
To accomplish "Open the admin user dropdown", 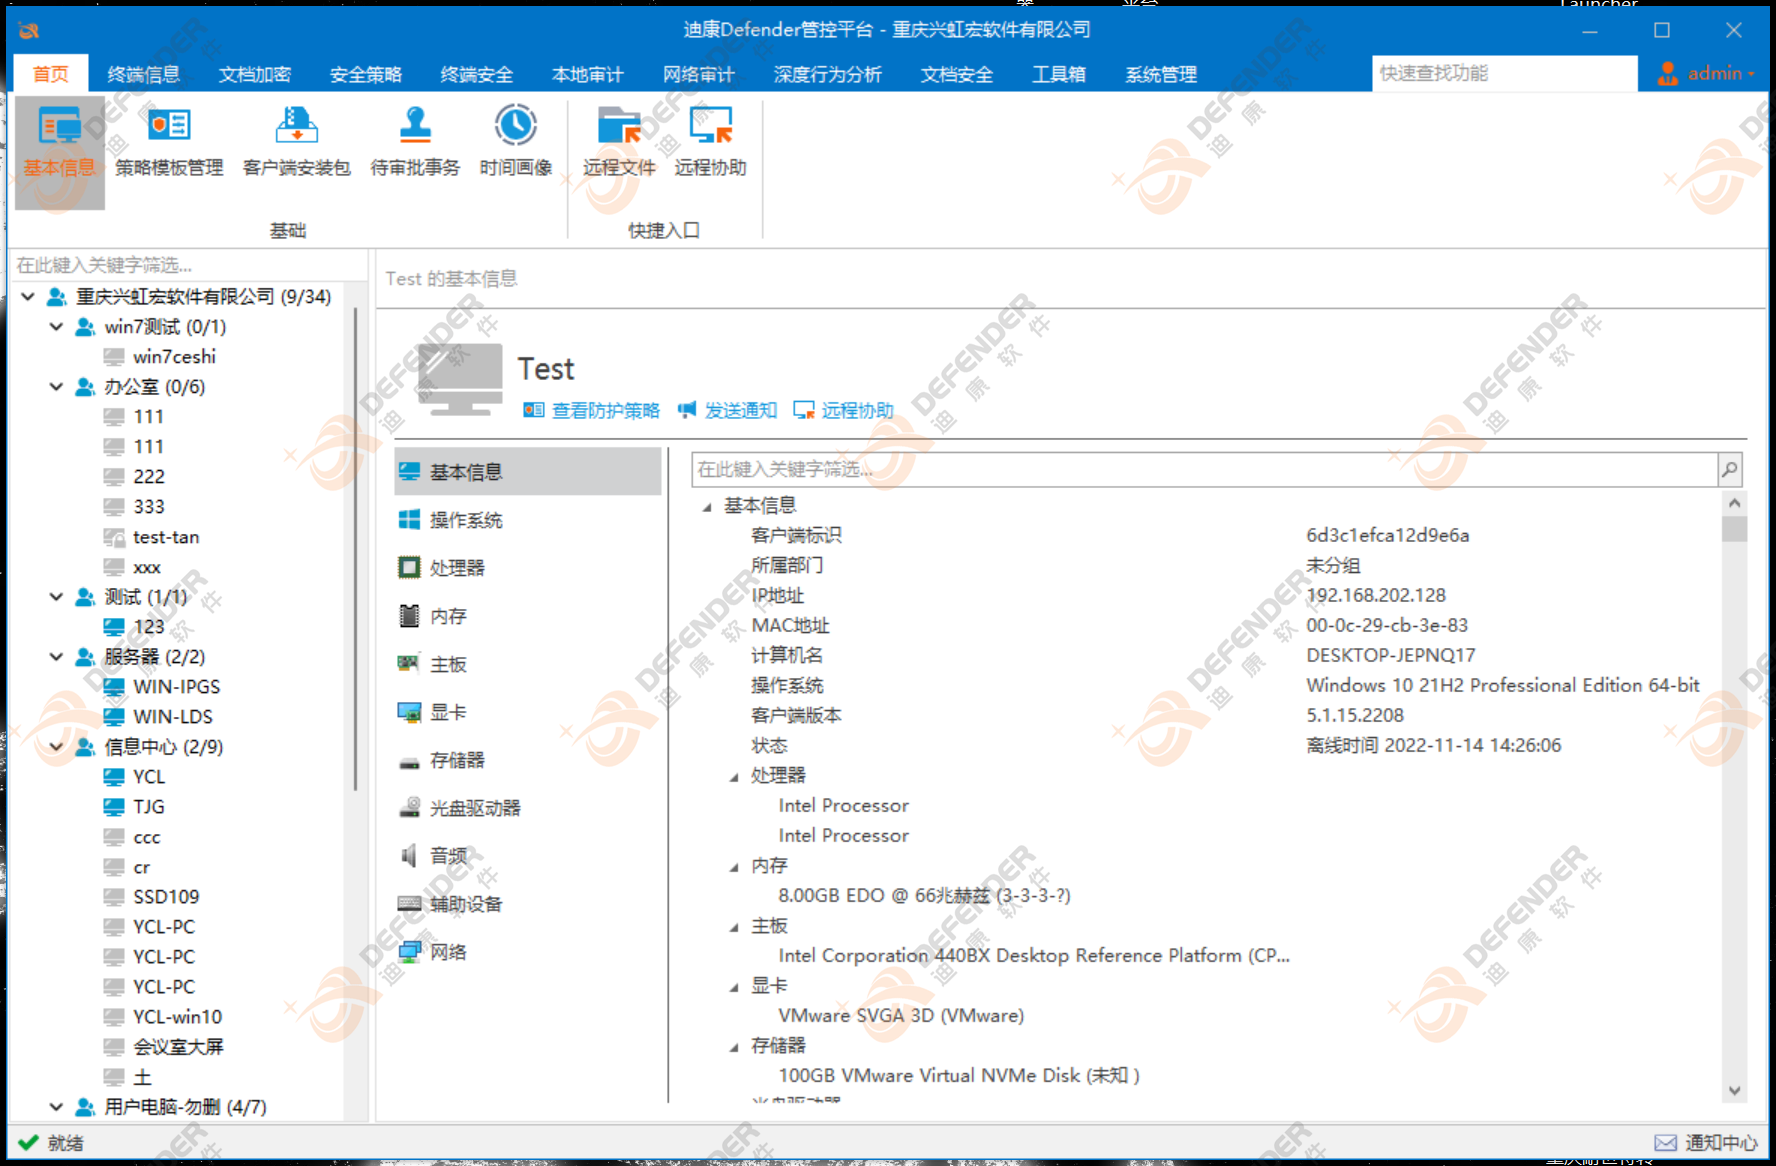I will click(x=1708, y=73).
